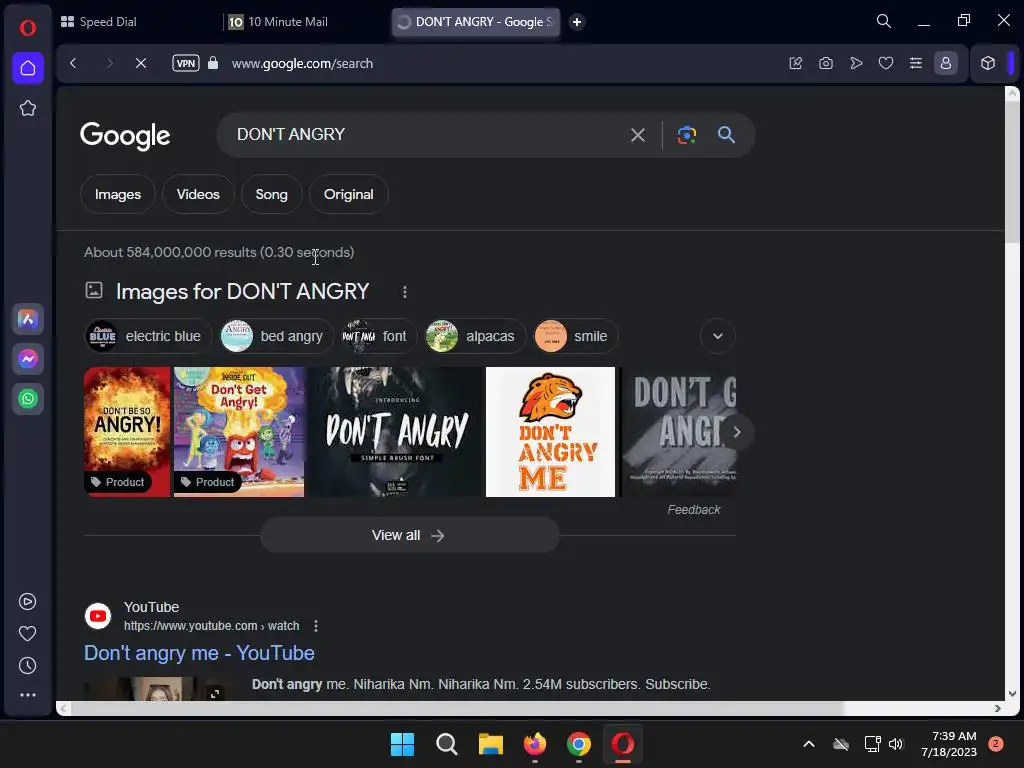Open Firefox from taskbar
Image resolution: width=1024 pixels, height=768 pixels.
(x=535, y=744)
